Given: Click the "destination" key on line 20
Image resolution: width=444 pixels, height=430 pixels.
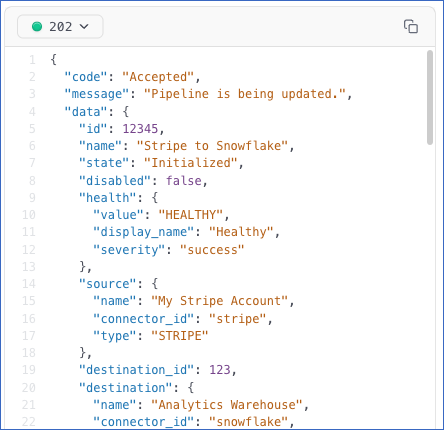Looking at the screenshot, I should point(126,388).
